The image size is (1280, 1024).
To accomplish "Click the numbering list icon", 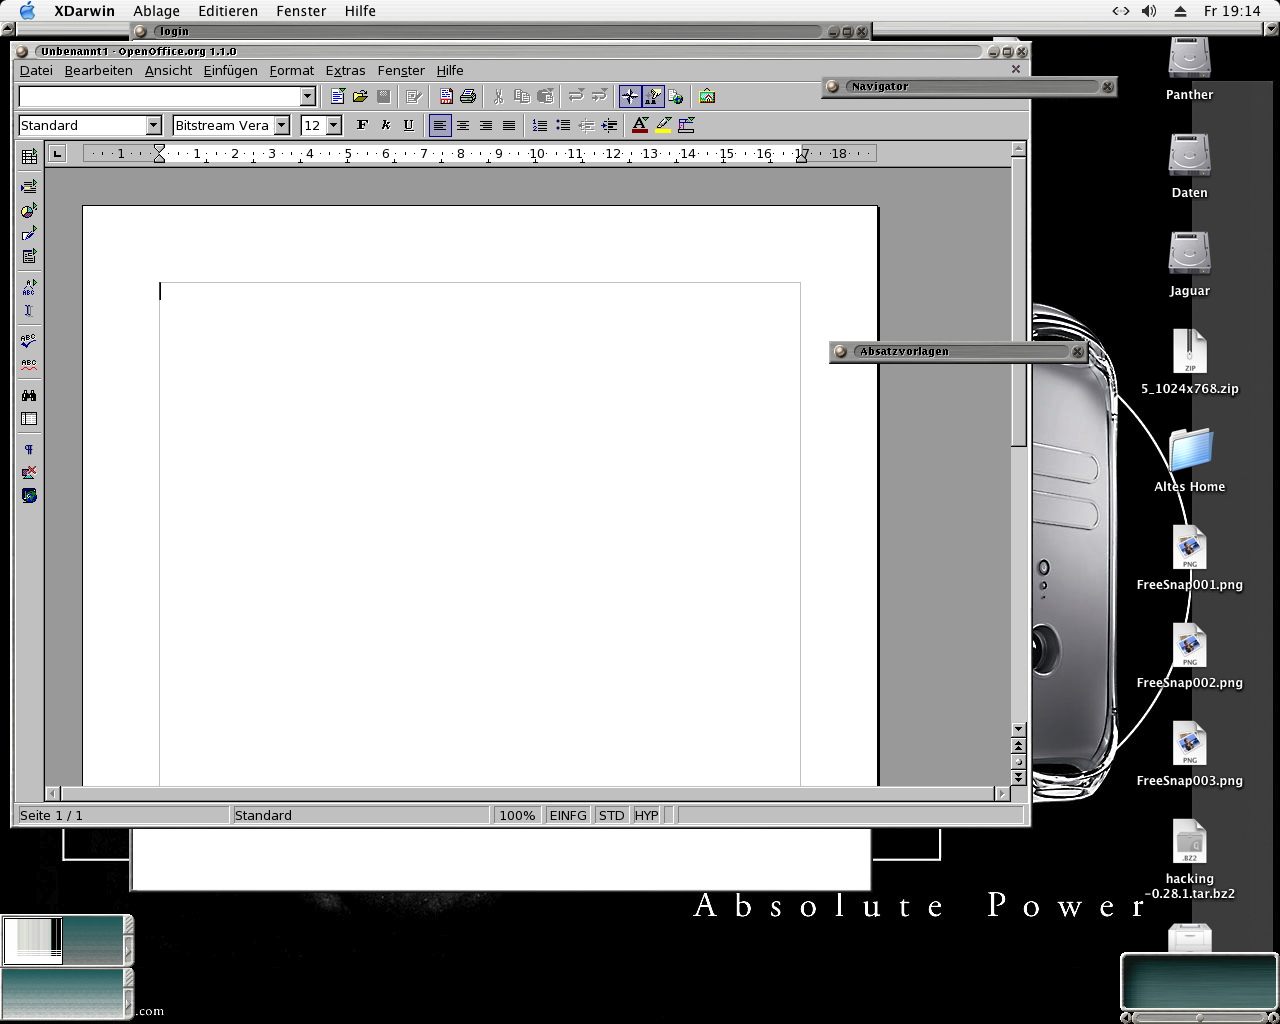I will [539, 126].
